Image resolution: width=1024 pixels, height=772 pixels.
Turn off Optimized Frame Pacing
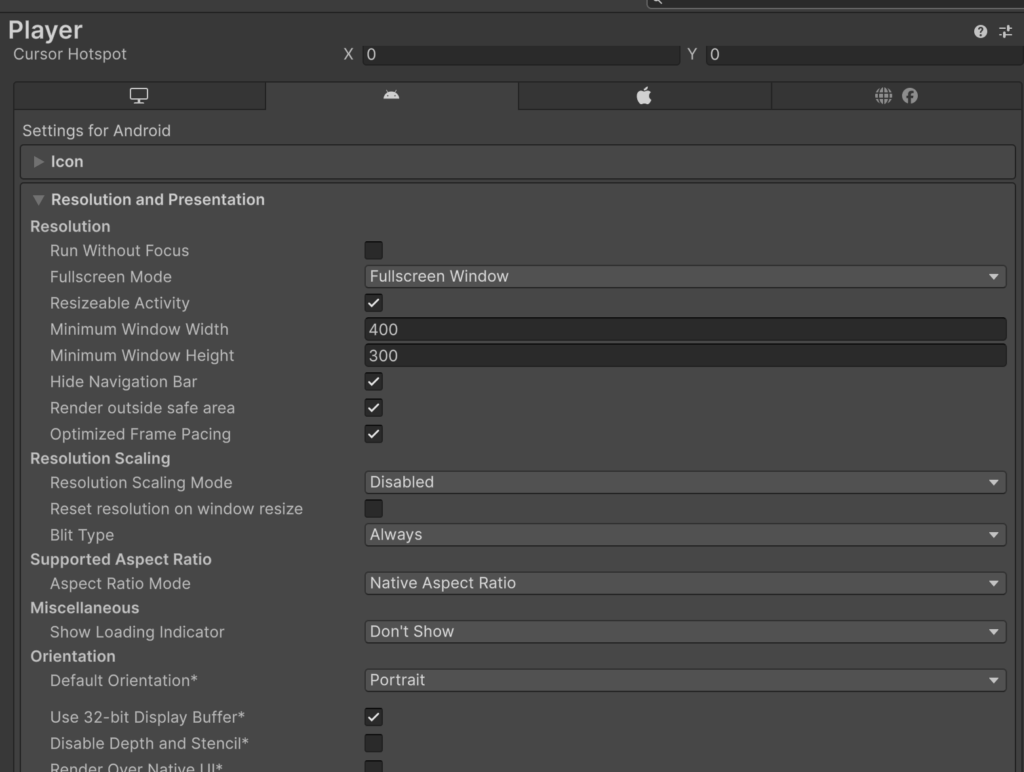tap(374, 434)
